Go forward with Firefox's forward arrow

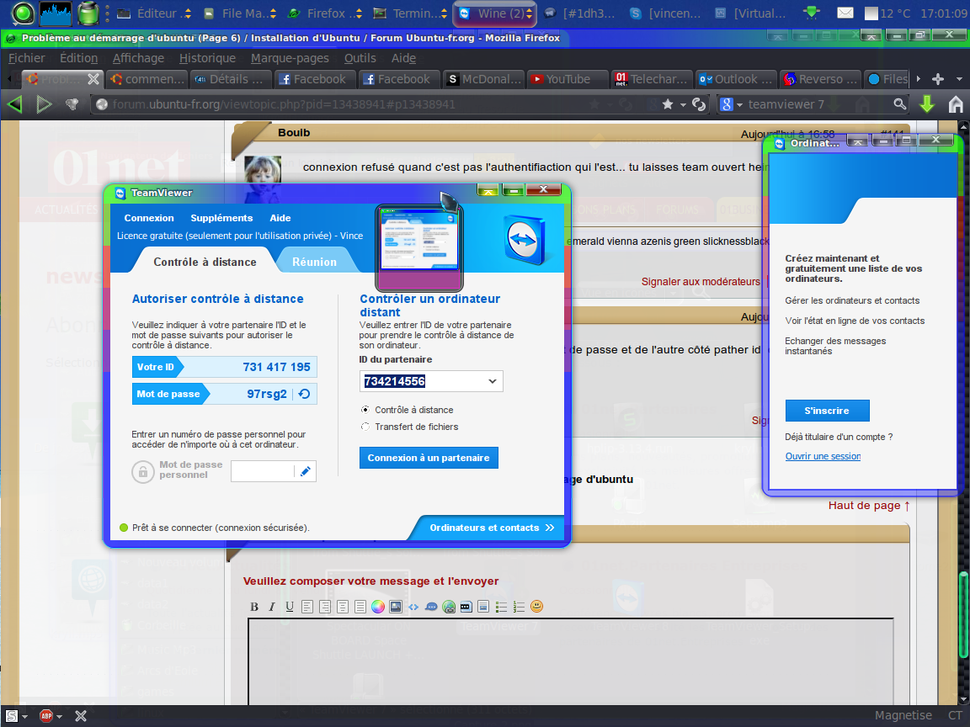pos(44,105)
